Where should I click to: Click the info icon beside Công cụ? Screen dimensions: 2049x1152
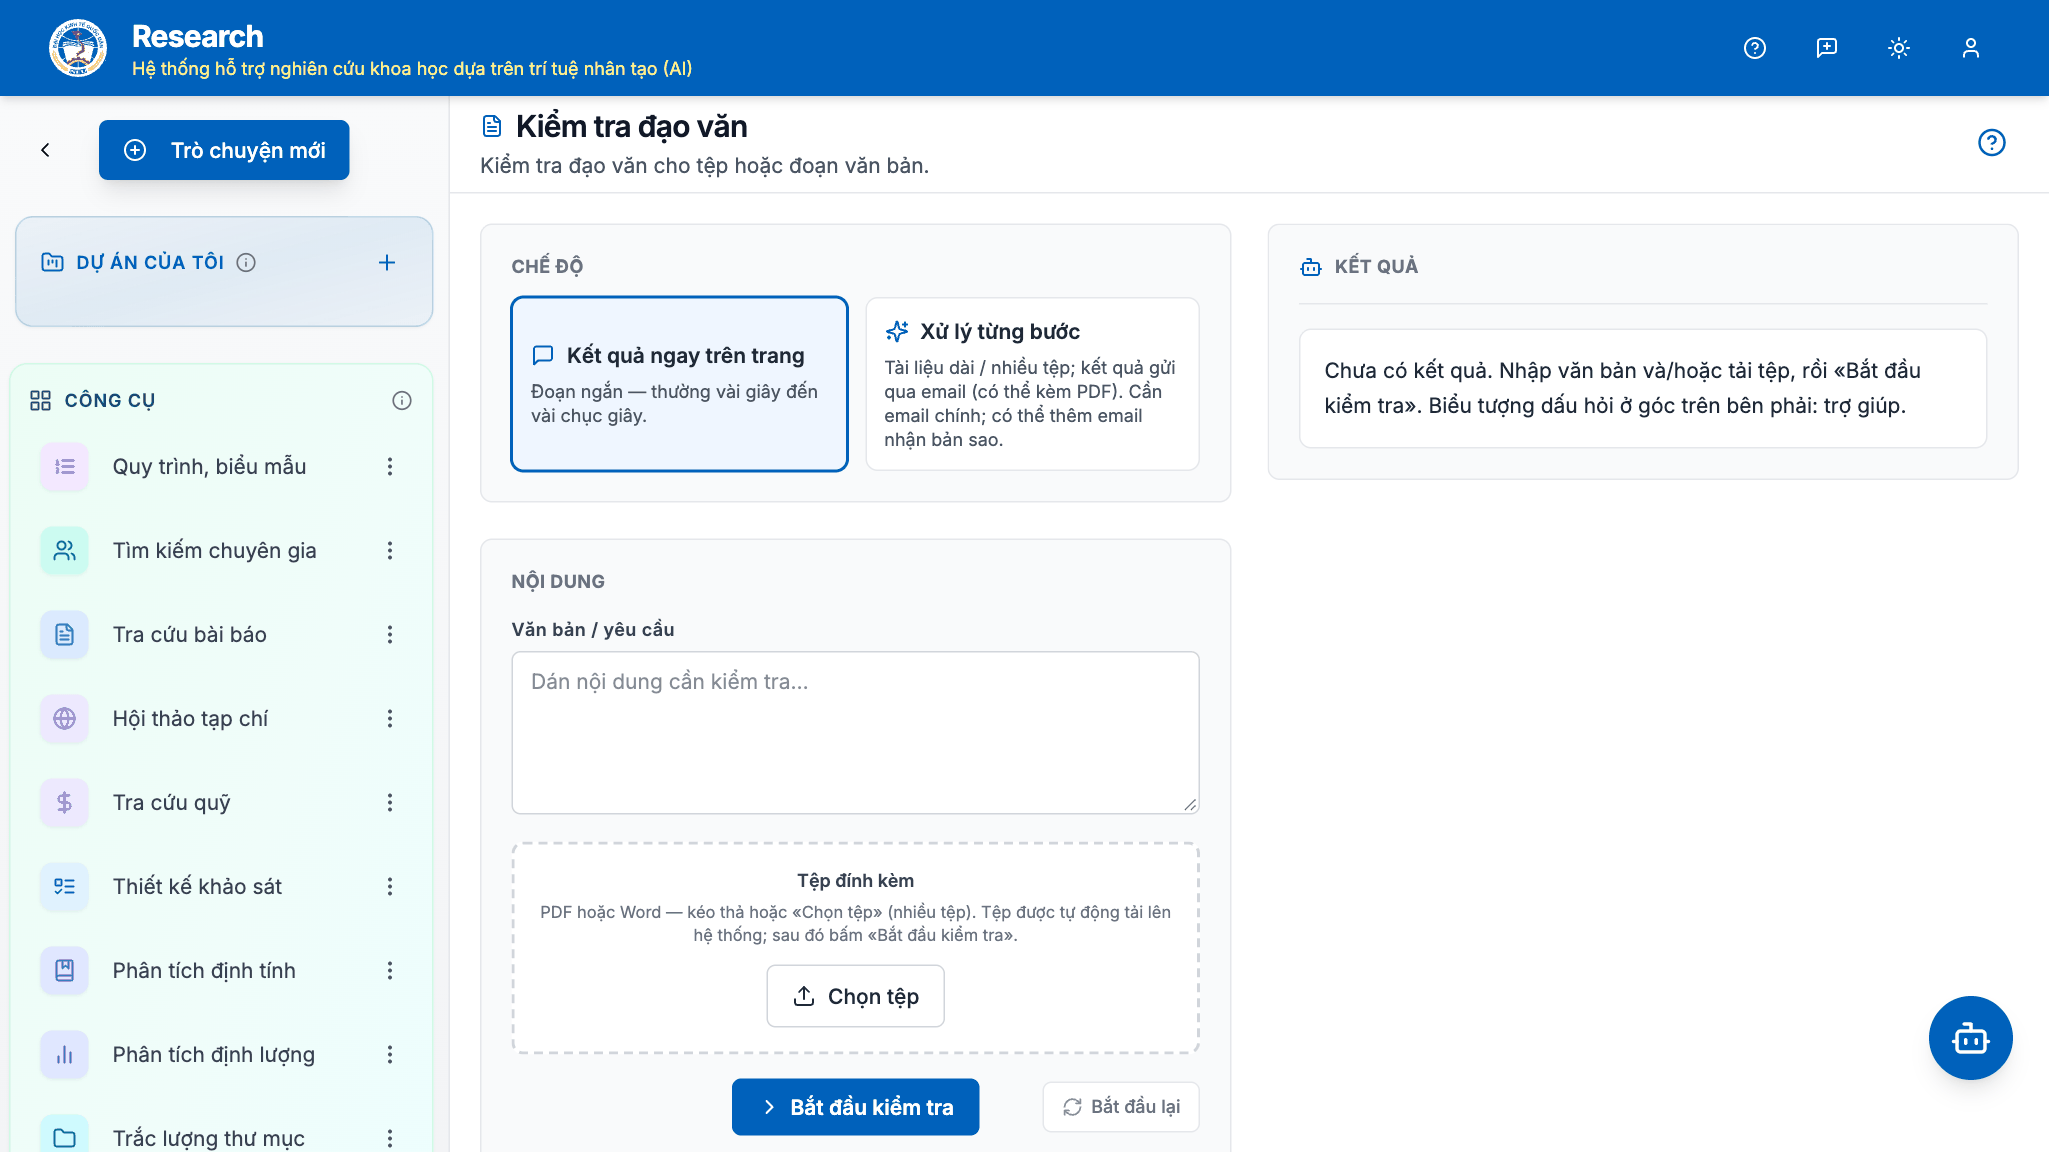(402, 401)
